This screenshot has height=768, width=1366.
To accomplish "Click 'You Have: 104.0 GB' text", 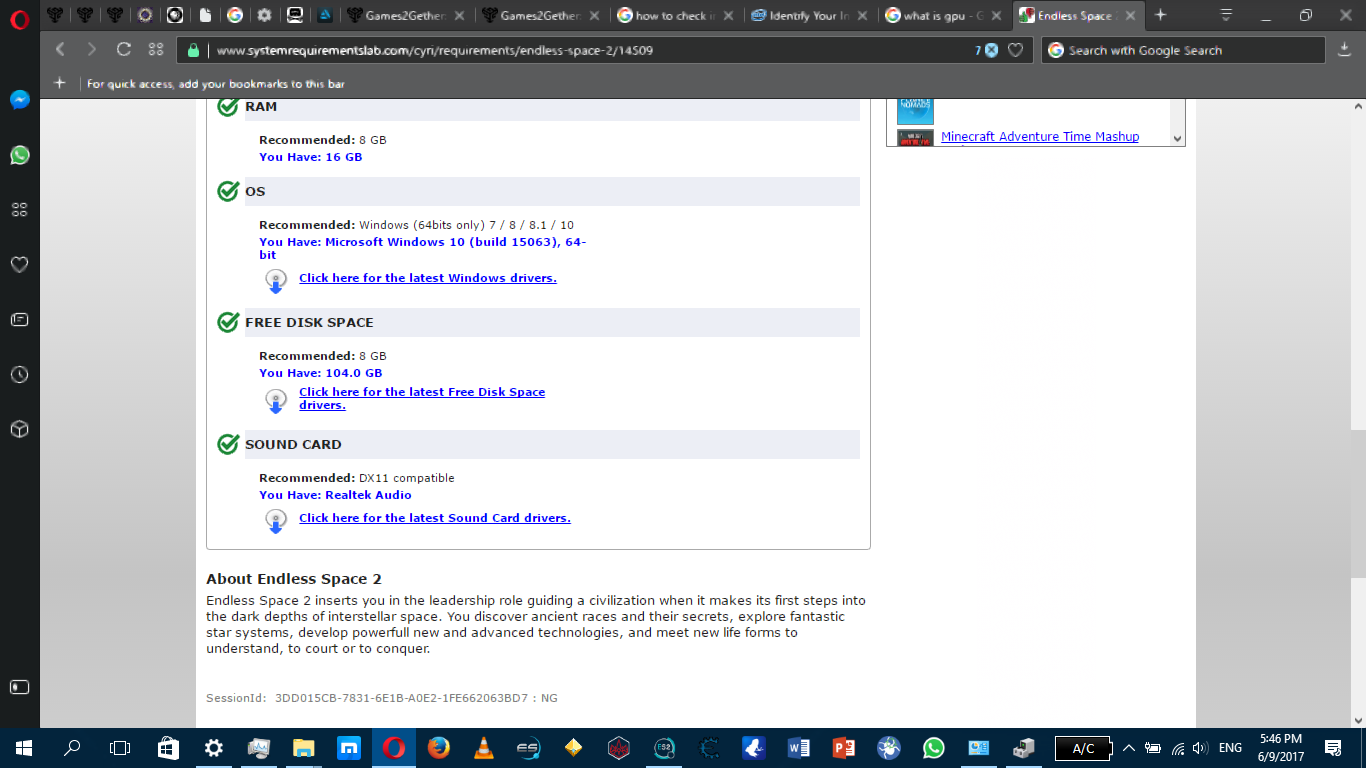I will 320,373.
